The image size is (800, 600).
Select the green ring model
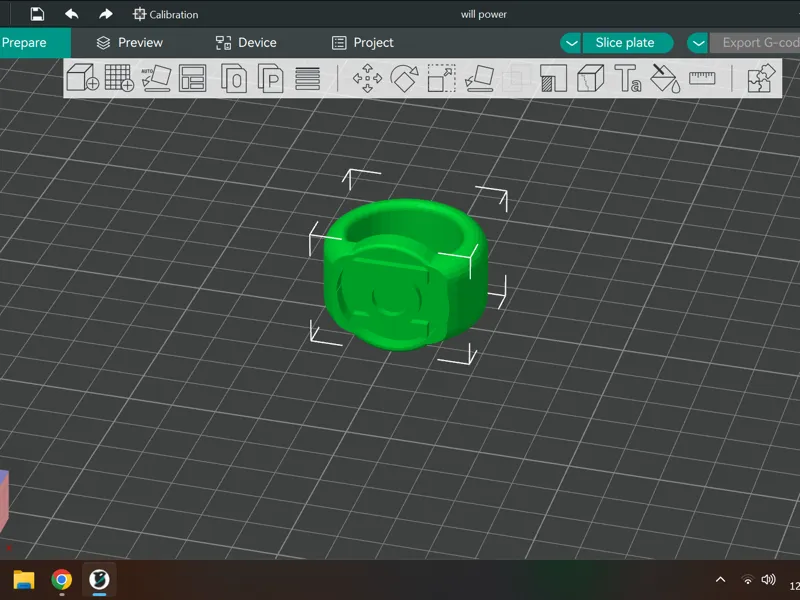click(405, 274)
